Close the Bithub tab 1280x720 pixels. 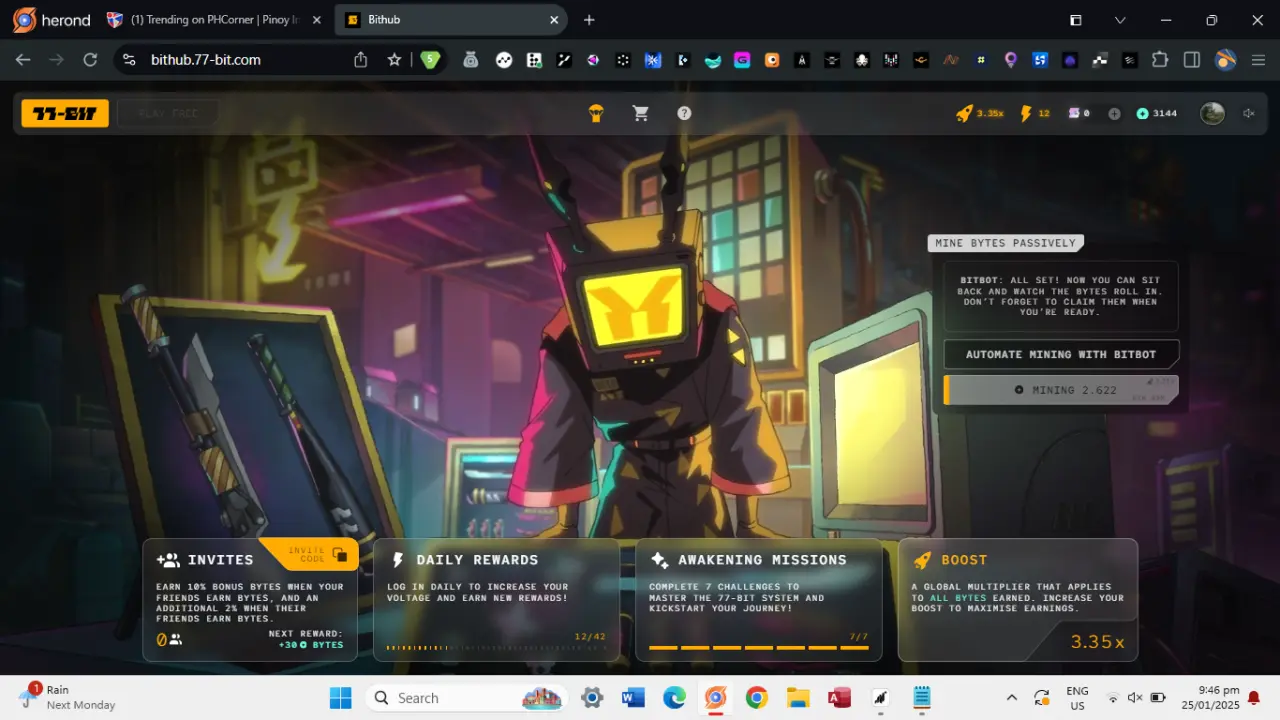[554, 20]
